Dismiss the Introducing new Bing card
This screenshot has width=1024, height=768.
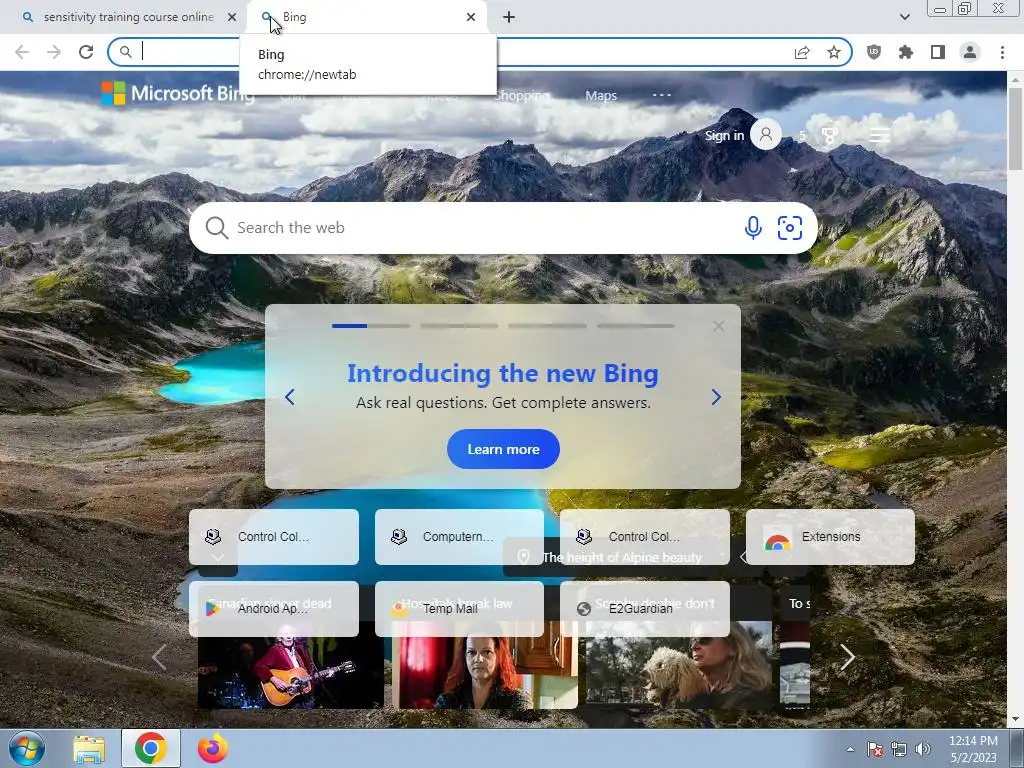[718, 326]
